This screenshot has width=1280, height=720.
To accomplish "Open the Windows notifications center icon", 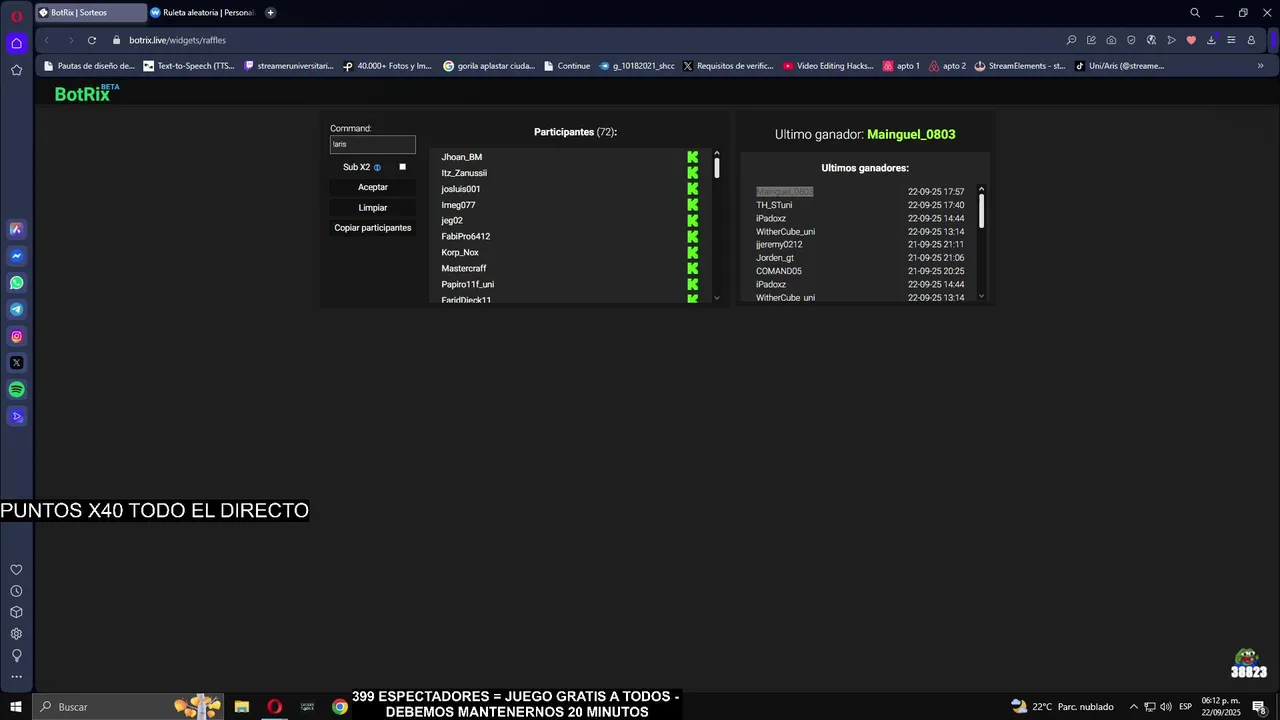I will tap(1259, 707).
